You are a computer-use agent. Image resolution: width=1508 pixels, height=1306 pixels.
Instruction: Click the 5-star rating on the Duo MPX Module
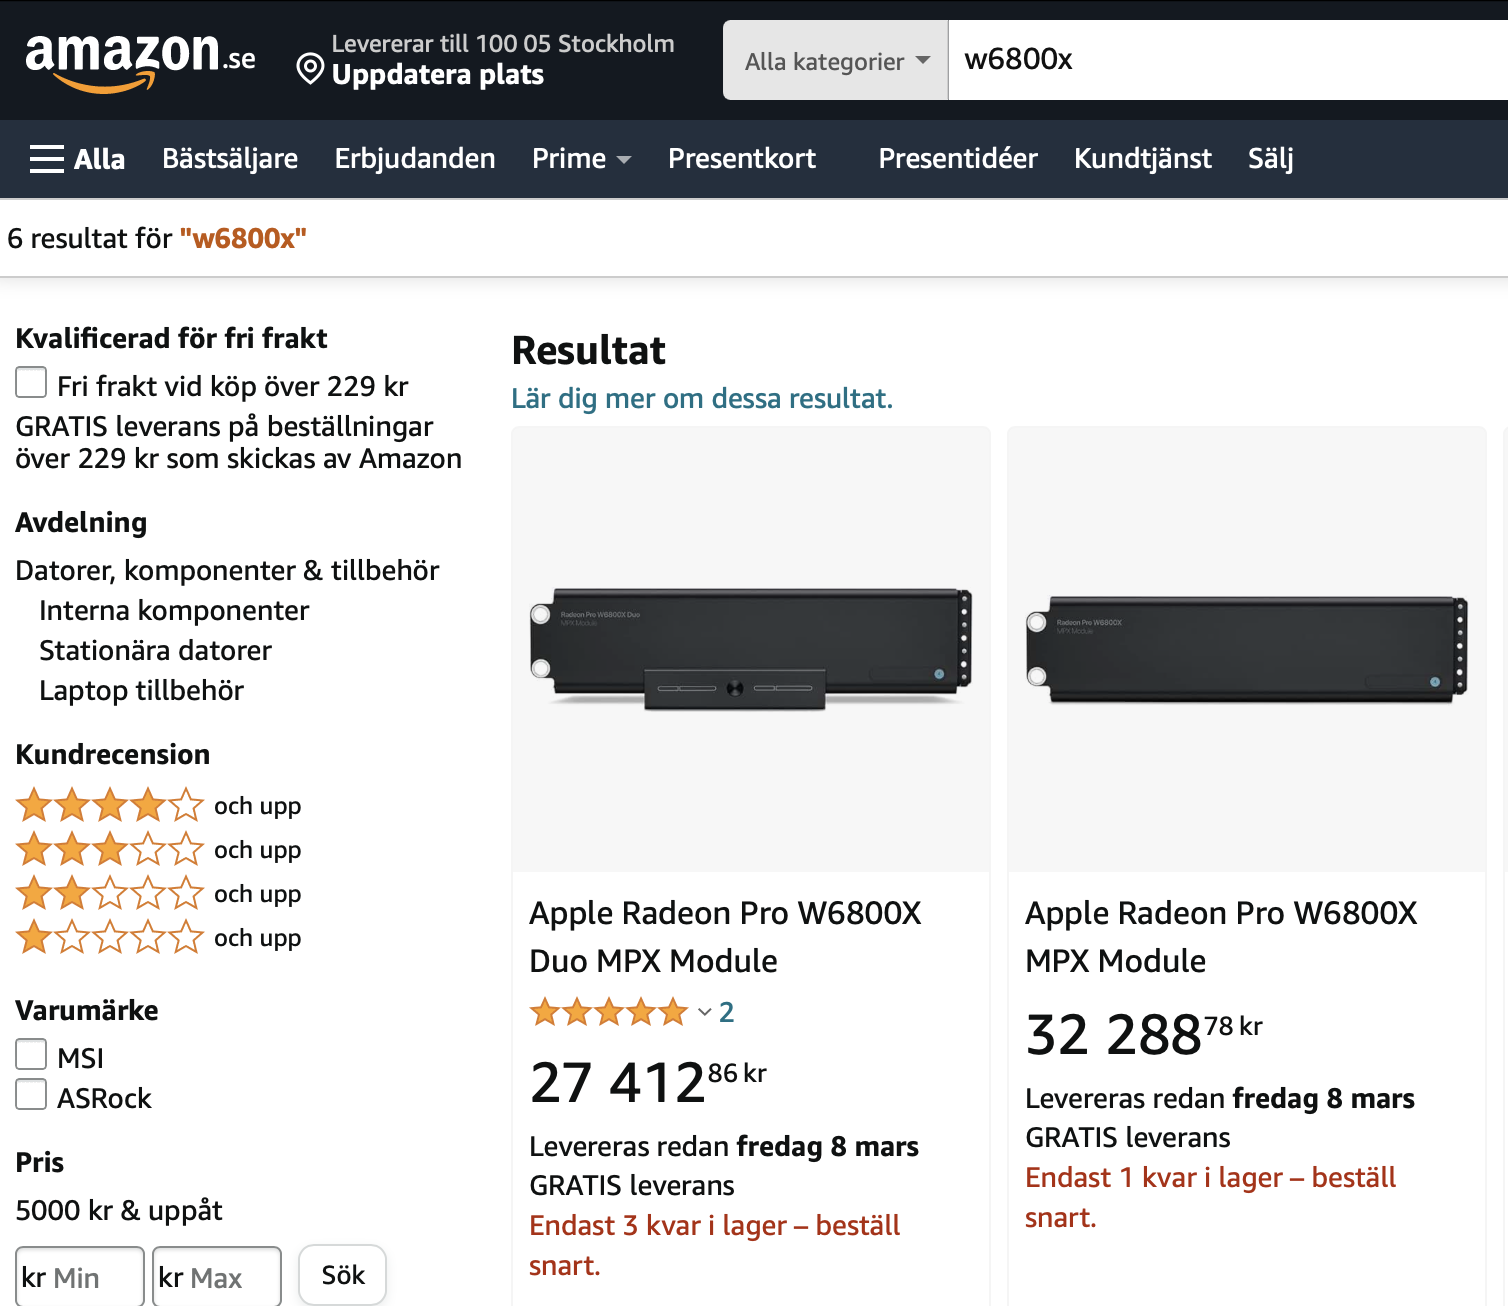608,1012
